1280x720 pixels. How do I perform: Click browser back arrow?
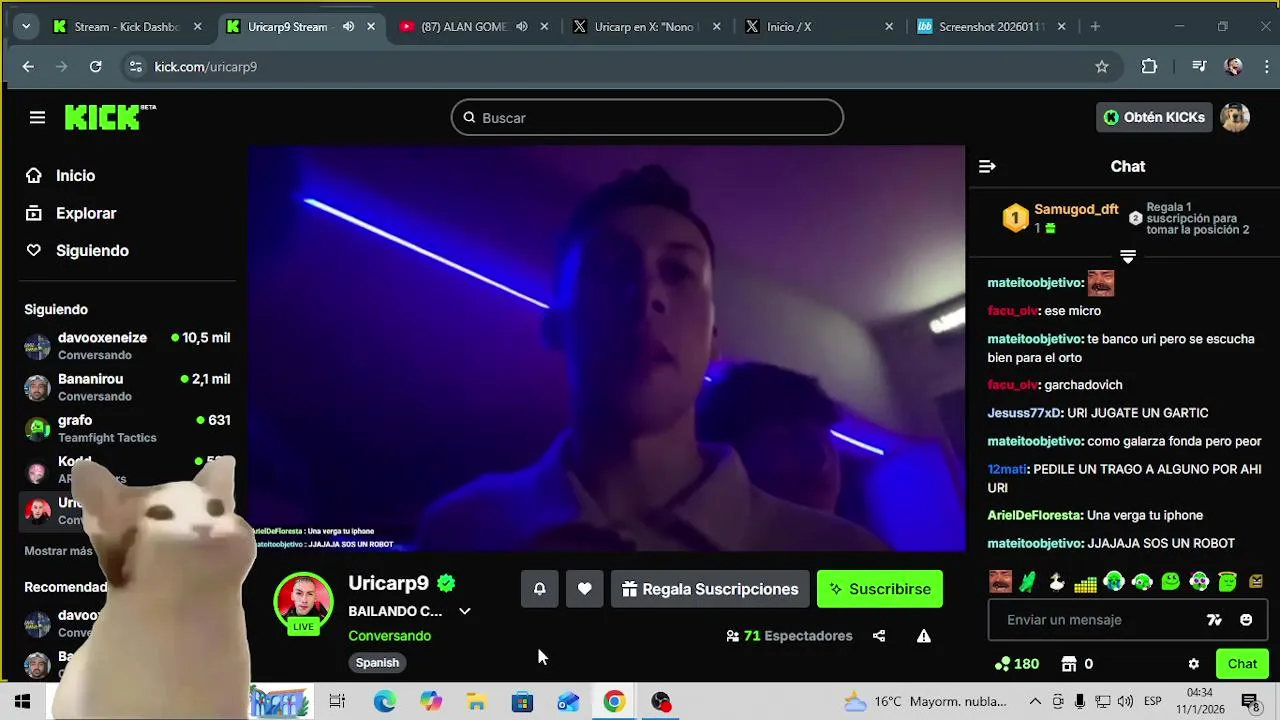tap(28, 67)
